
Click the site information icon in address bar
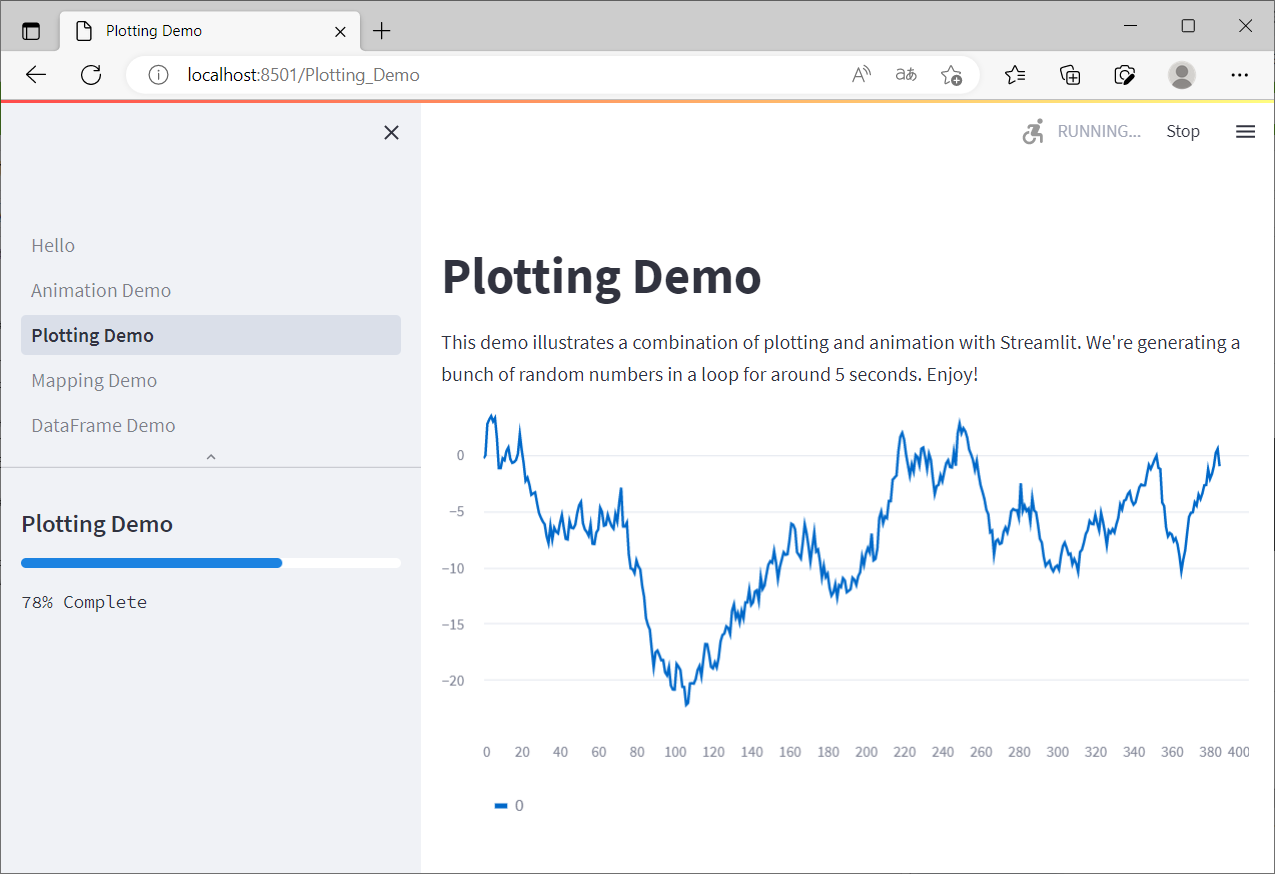click(x=158, y=74)
